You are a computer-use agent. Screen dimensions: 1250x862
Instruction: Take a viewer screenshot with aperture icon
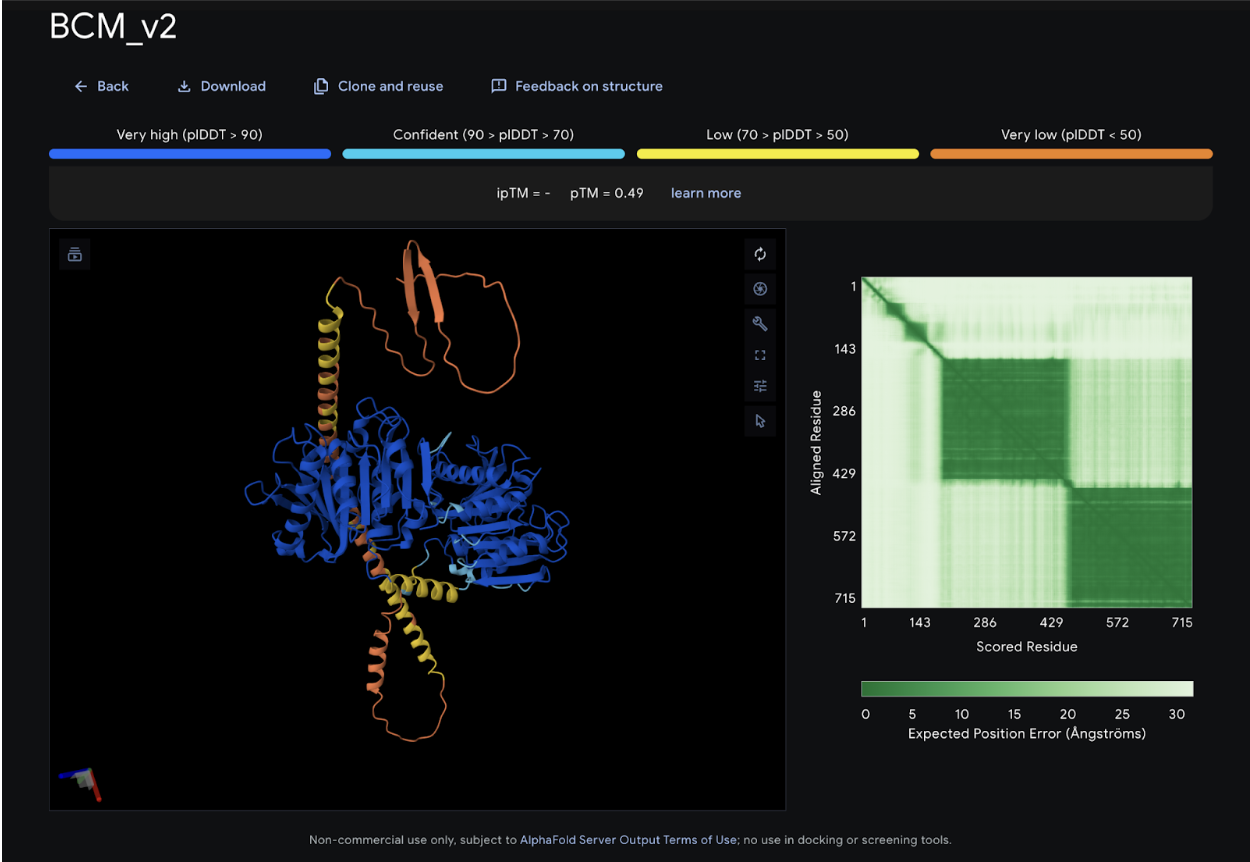click(x=760, y=289)
